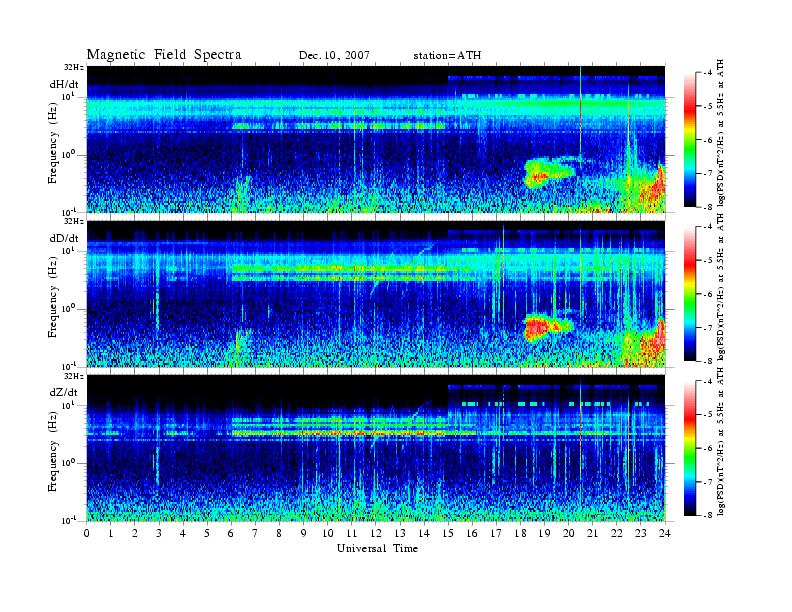Click the dD/dt panel color scale bar

tap(690, 294)
